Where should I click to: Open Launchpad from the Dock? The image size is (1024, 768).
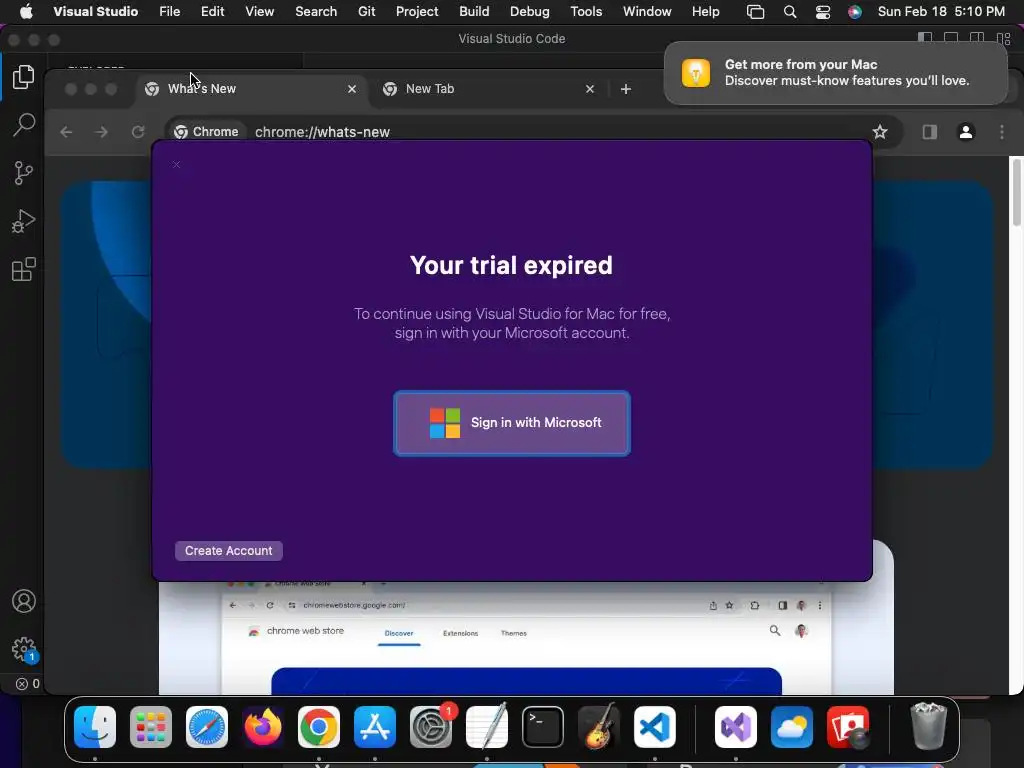click(x=151, y=727)
